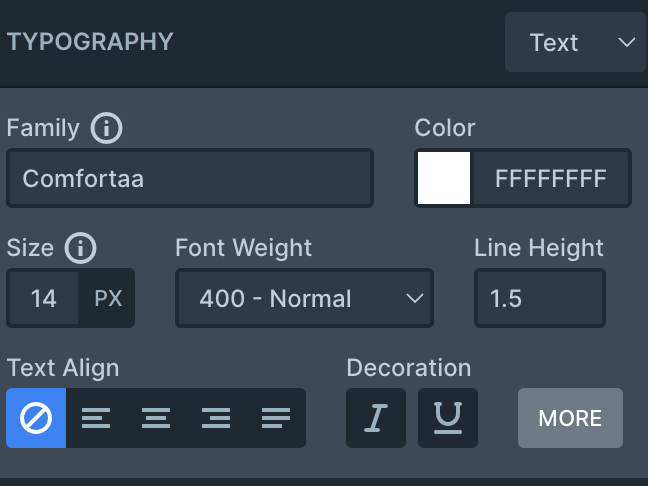This screenshot has height=486, width=648.
Task: Click the MORE button
Action: pyautogui.click(x=570, y=418)
